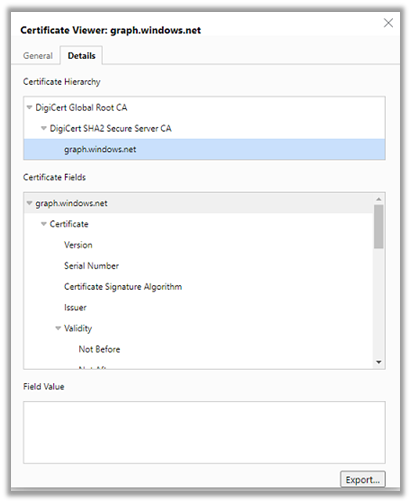Collapse the Certificate field node
Image resolution: width=411 pixels, height=503 pixels.
click(44, 224)
